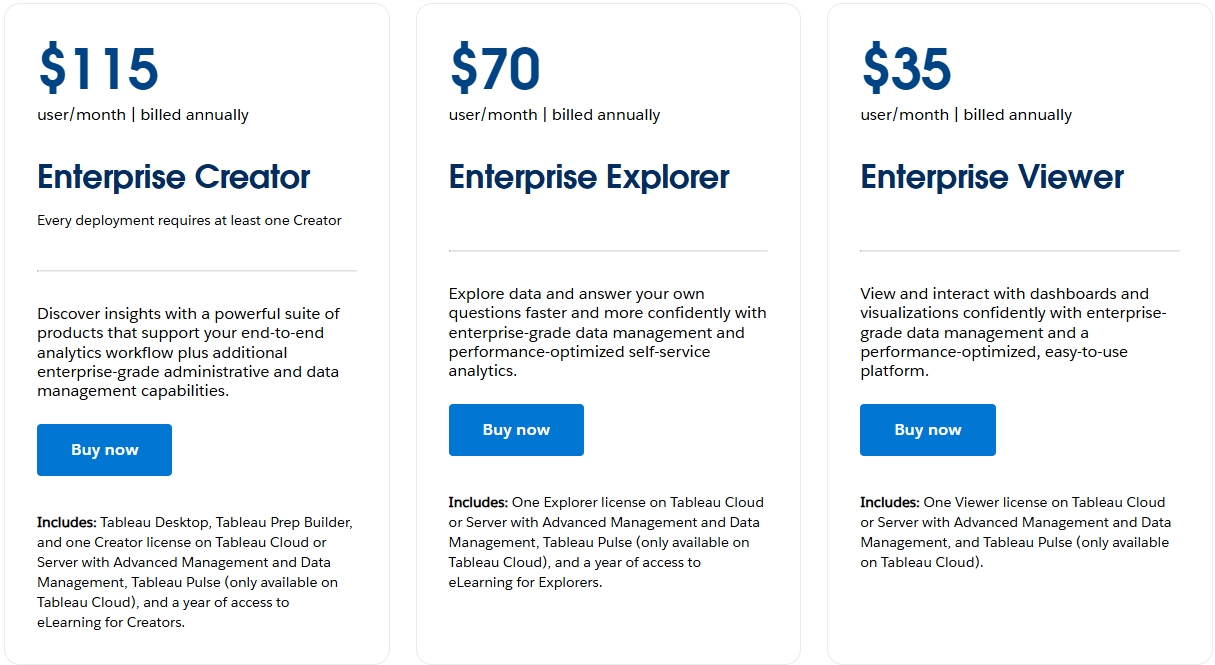This screenshot has height=665, width=1215.
Task: Click the Enterprise Viewer heading
Action: click(x=992, y=177)
